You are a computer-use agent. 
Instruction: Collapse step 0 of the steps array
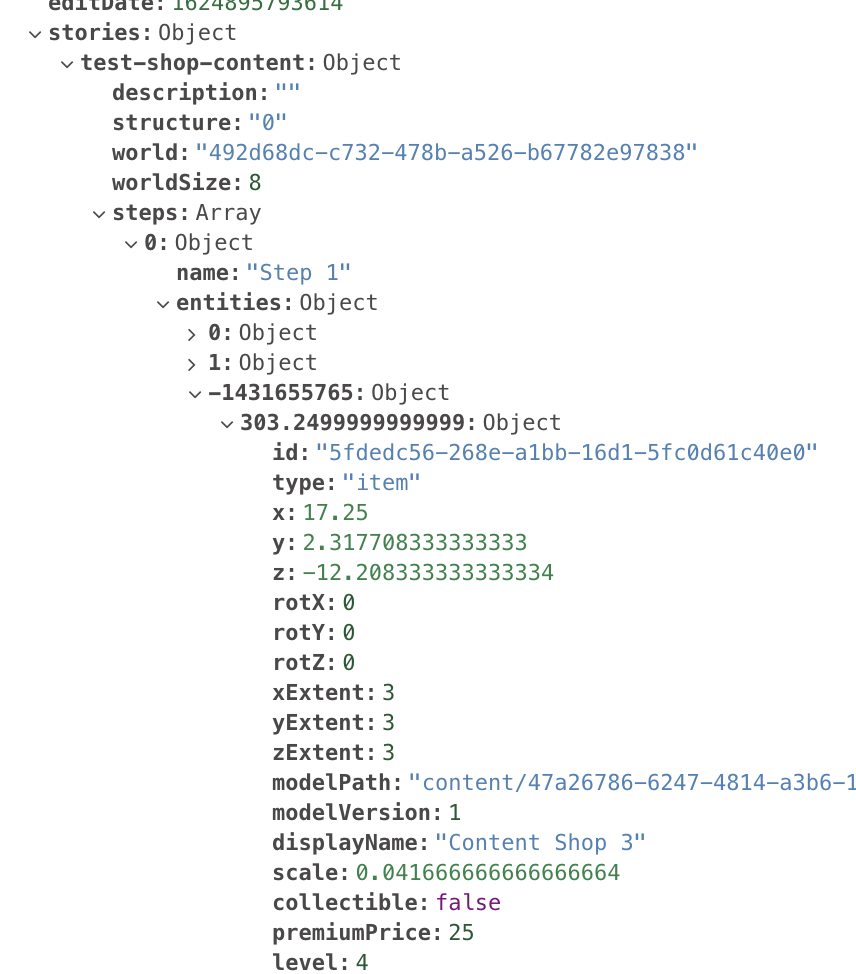pos(131,243)
